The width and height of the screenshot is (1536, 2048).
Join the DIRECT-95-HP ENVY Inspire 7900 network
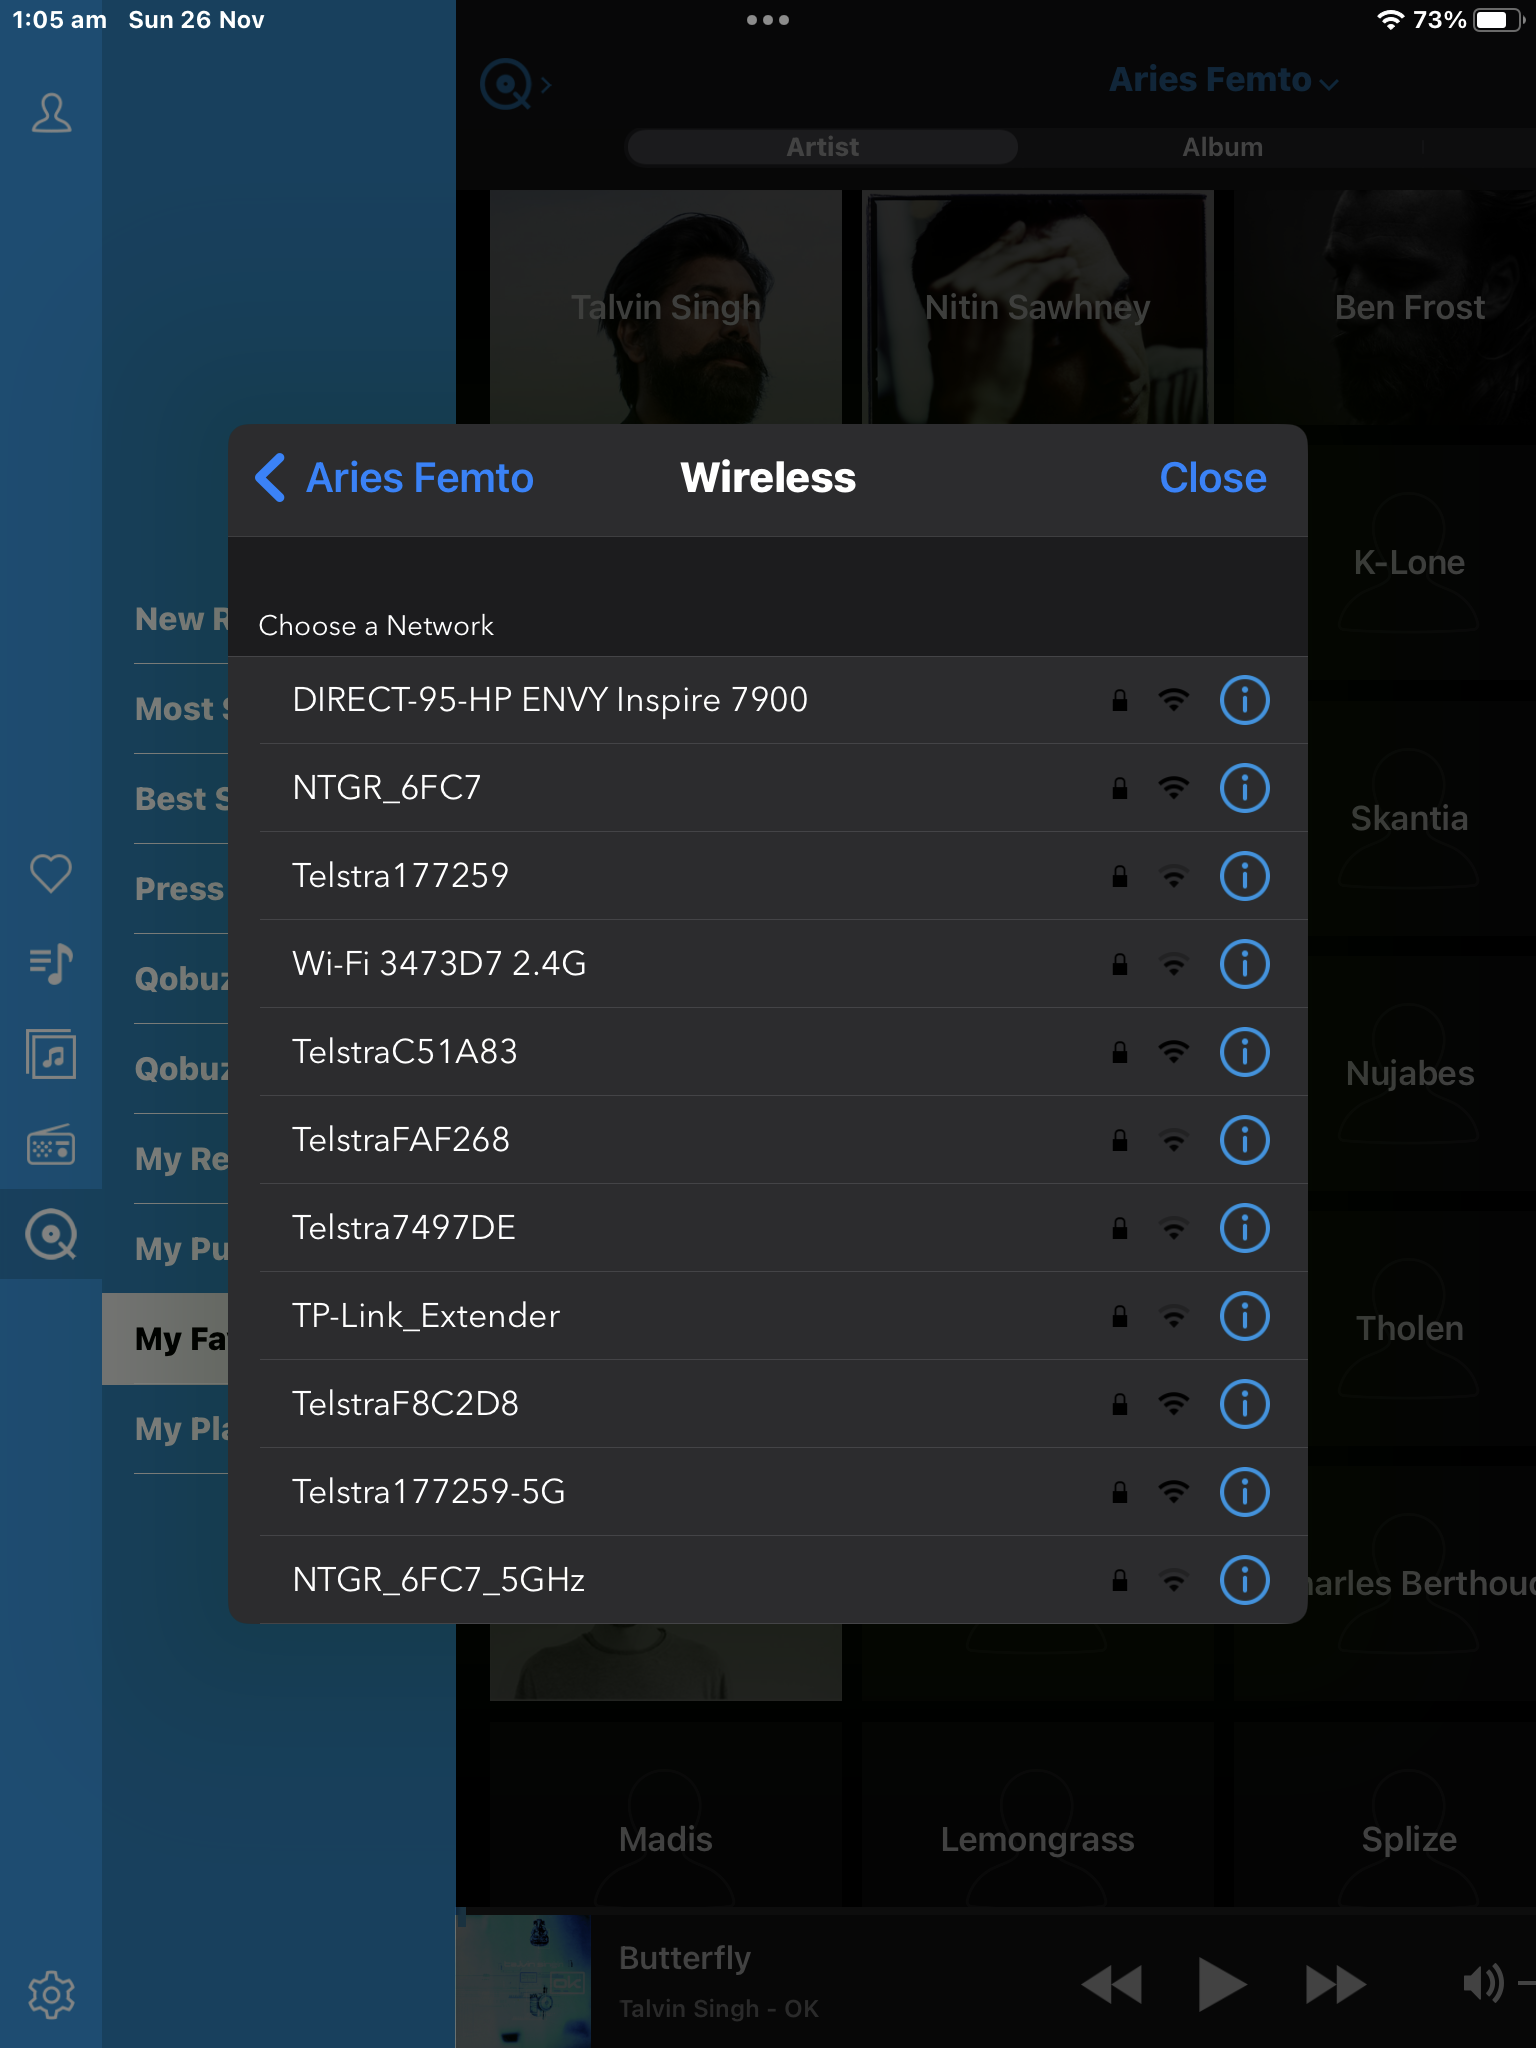click(768, 700)
